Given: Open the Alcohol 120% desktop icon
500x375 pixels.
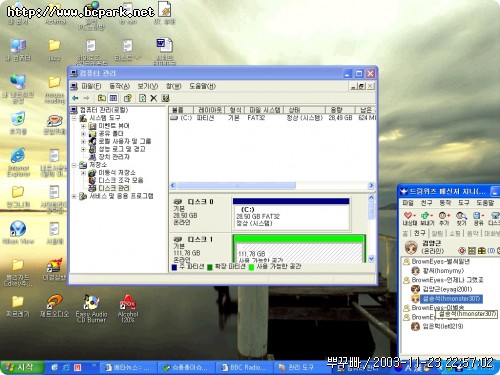Looking at the screenshot, I should coord(128,309).
